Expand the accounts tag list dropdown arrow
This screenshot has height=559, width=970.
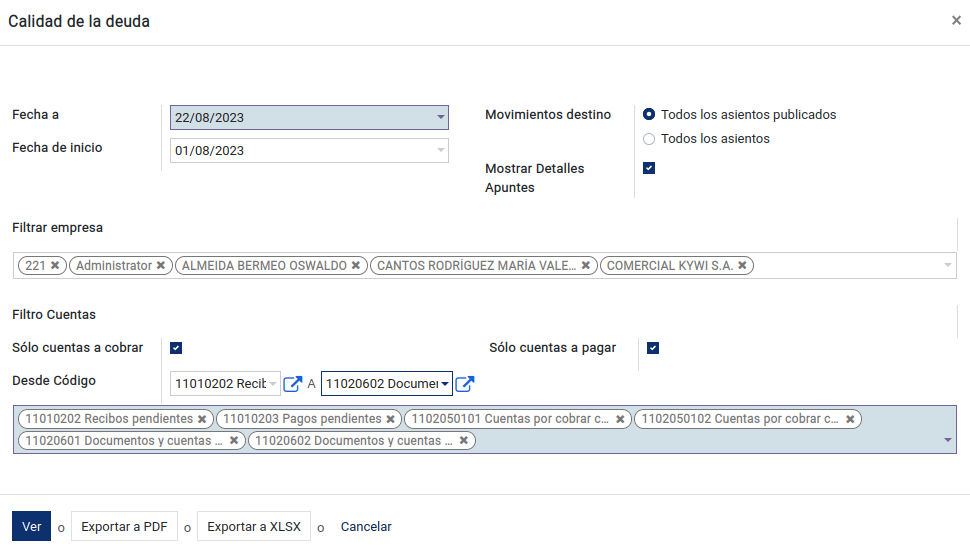(948, 440)
